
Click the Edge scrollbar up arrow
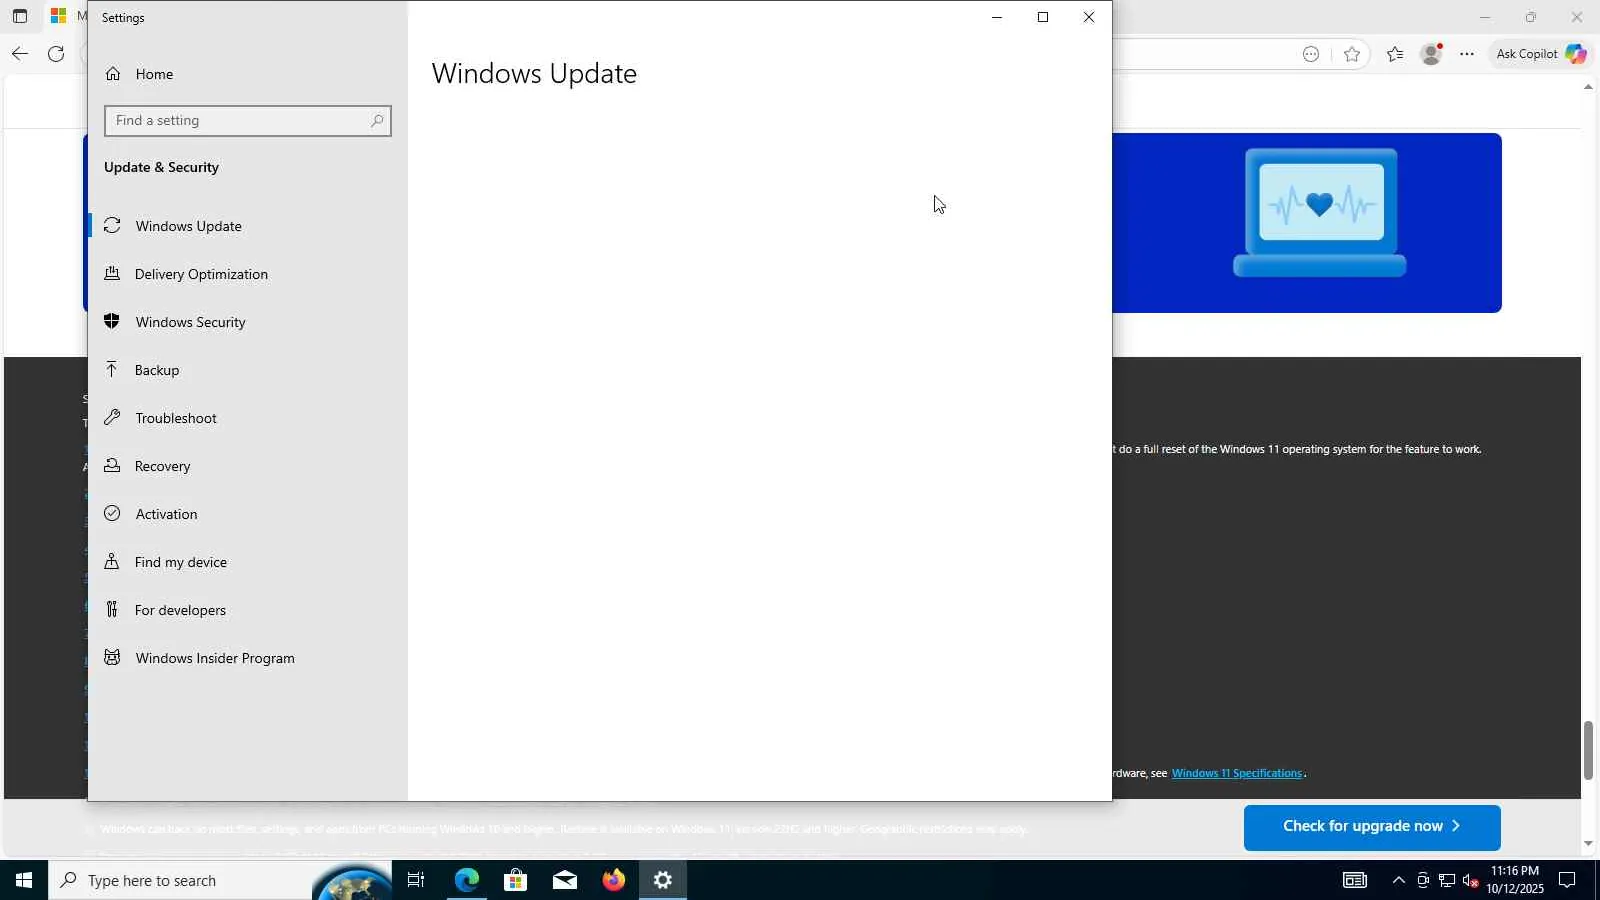click(x=1588, y=87)
